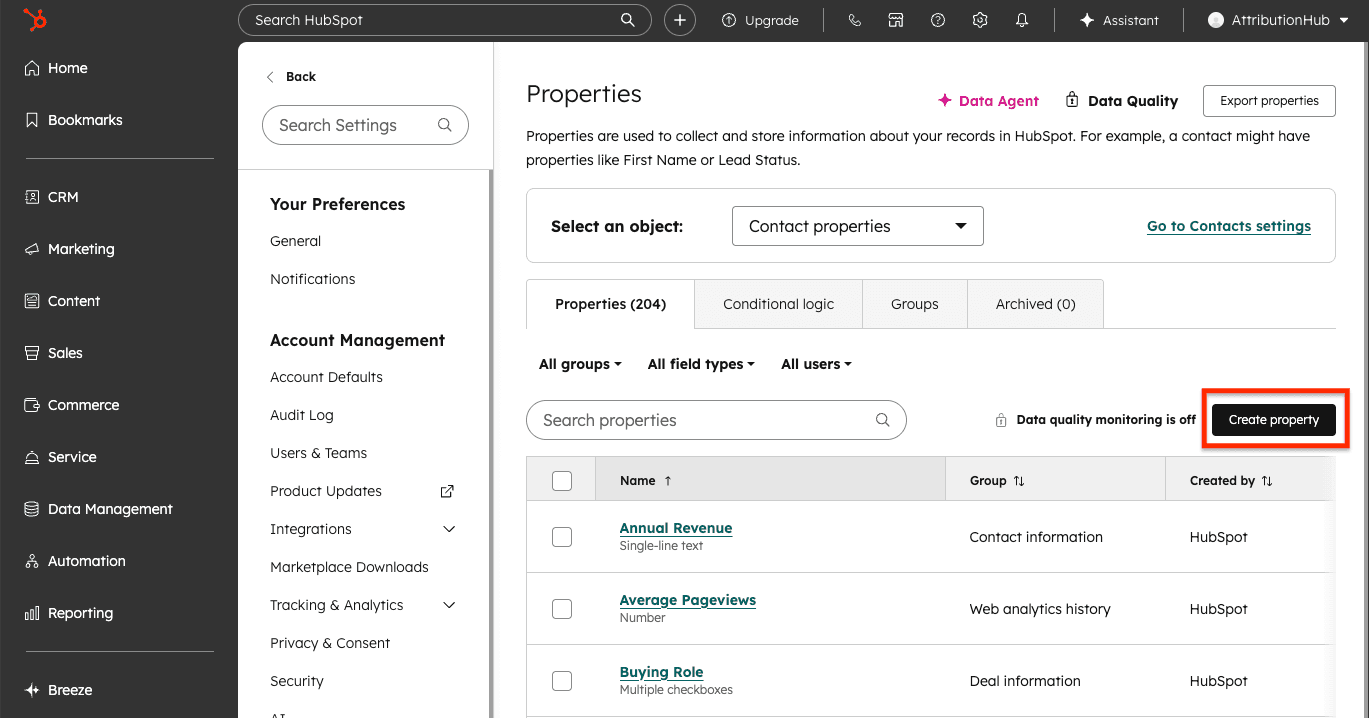Open the Contact properties object selector
The image size is (1369, 718).
[x=857, y=226]
